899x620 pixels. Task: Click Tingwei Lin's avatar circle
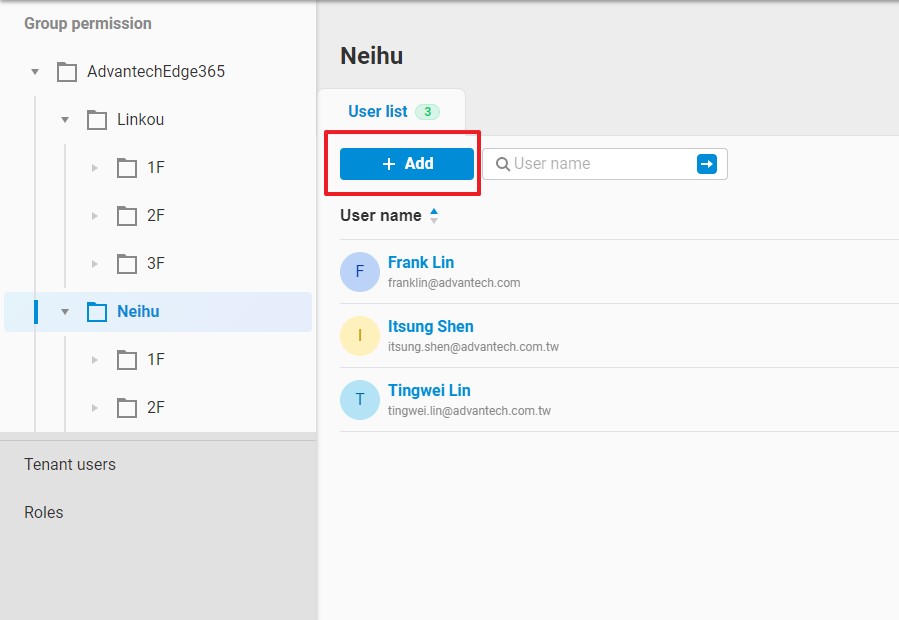(x=359, y=399)
